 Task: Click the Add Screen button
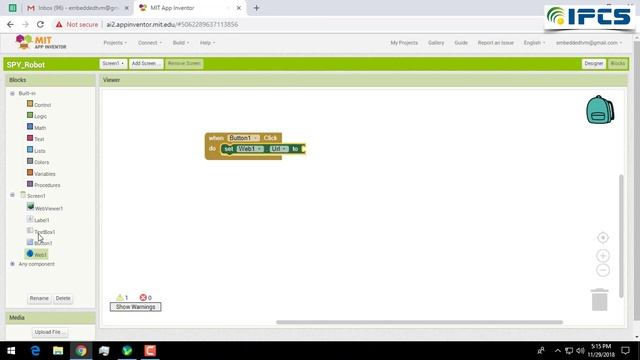146,64
